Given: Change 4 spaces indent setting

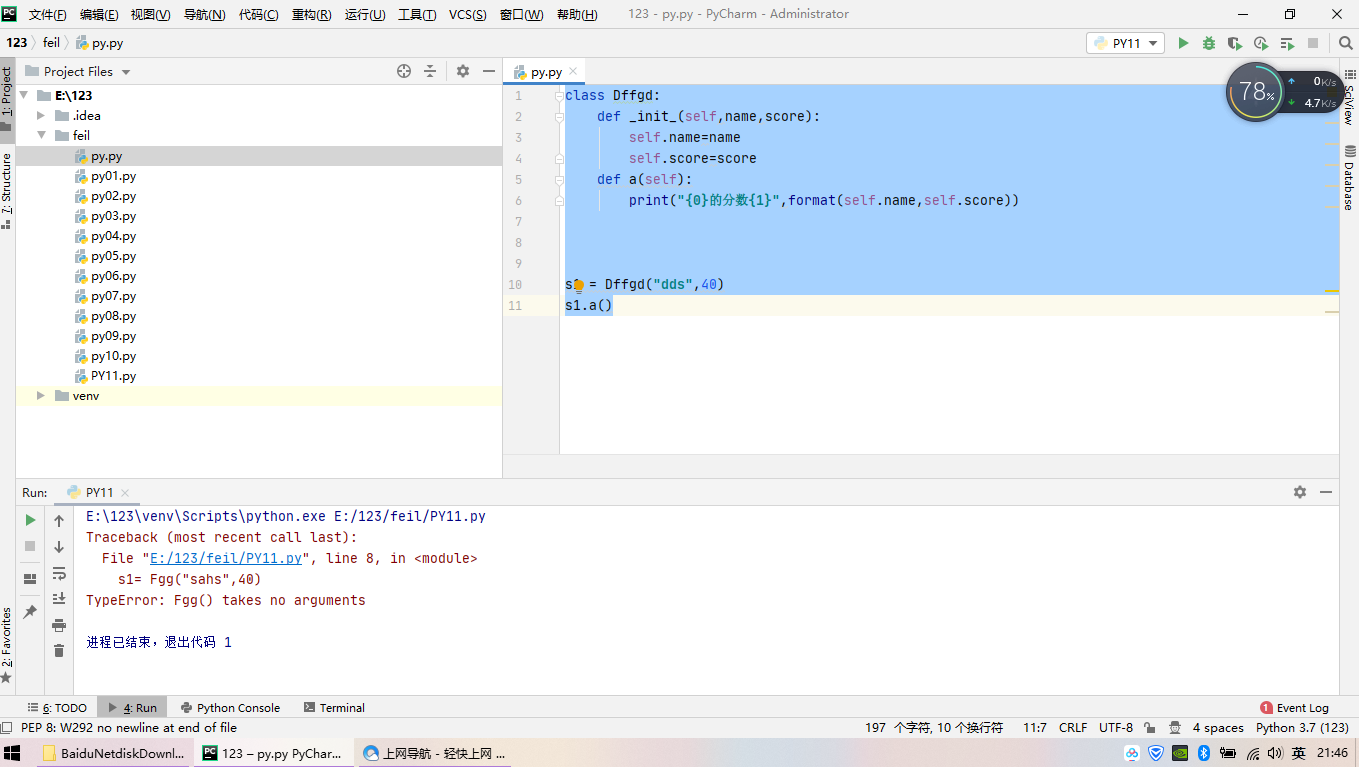Looking at the screenshot, I should (x=1218, y=728).
